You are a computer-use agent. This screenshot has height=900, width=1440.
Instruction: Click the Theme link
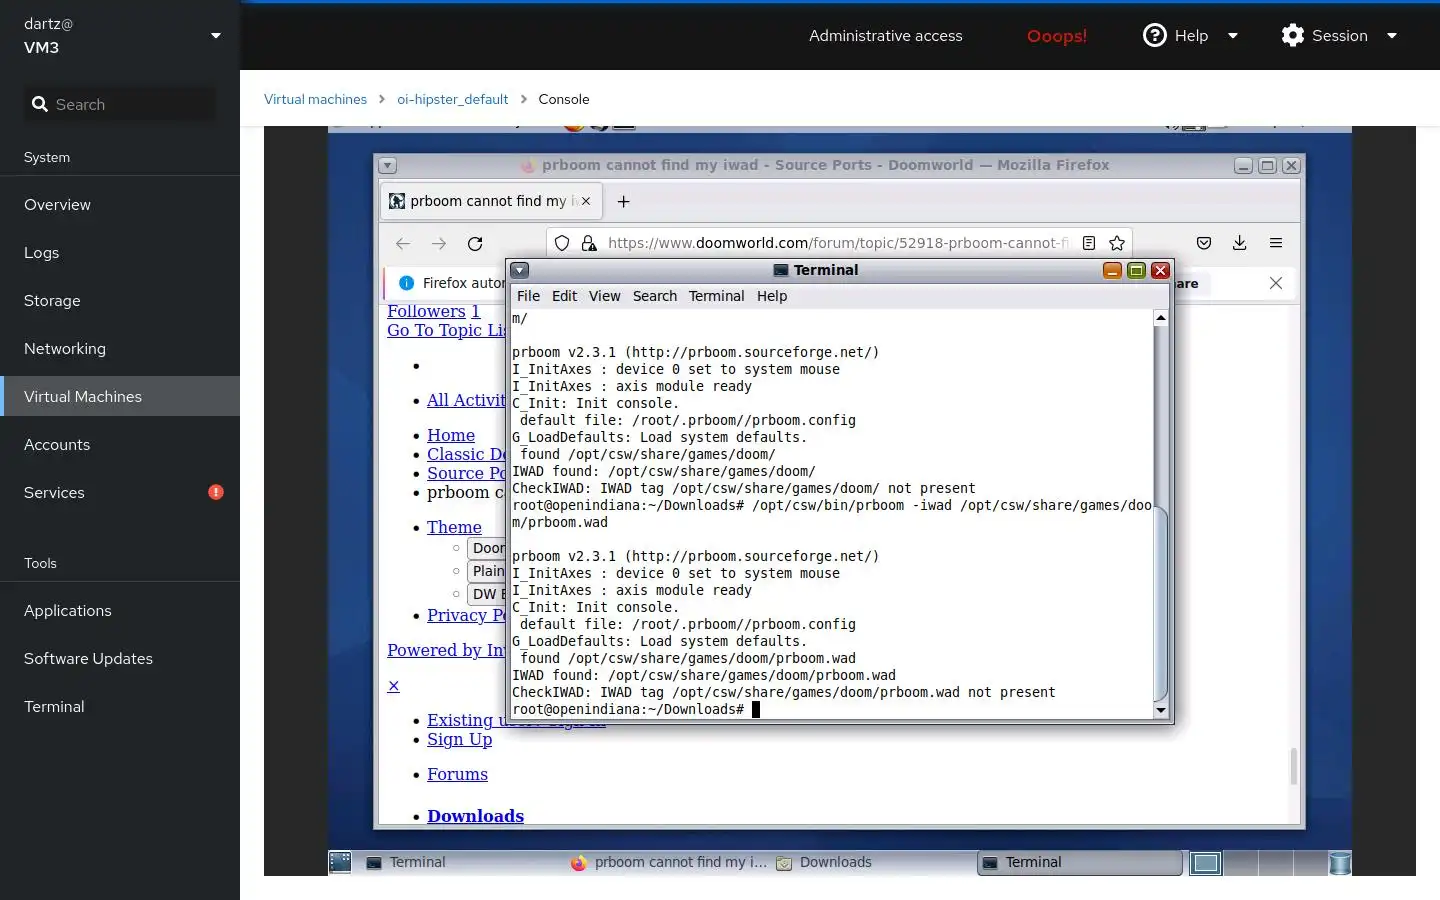454,527
